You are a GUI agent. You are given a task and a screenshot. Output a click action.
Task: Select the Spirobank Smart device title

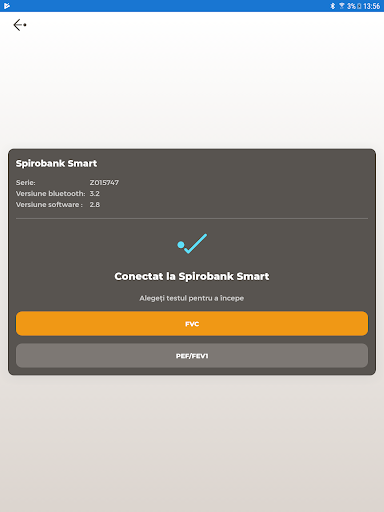56,163
